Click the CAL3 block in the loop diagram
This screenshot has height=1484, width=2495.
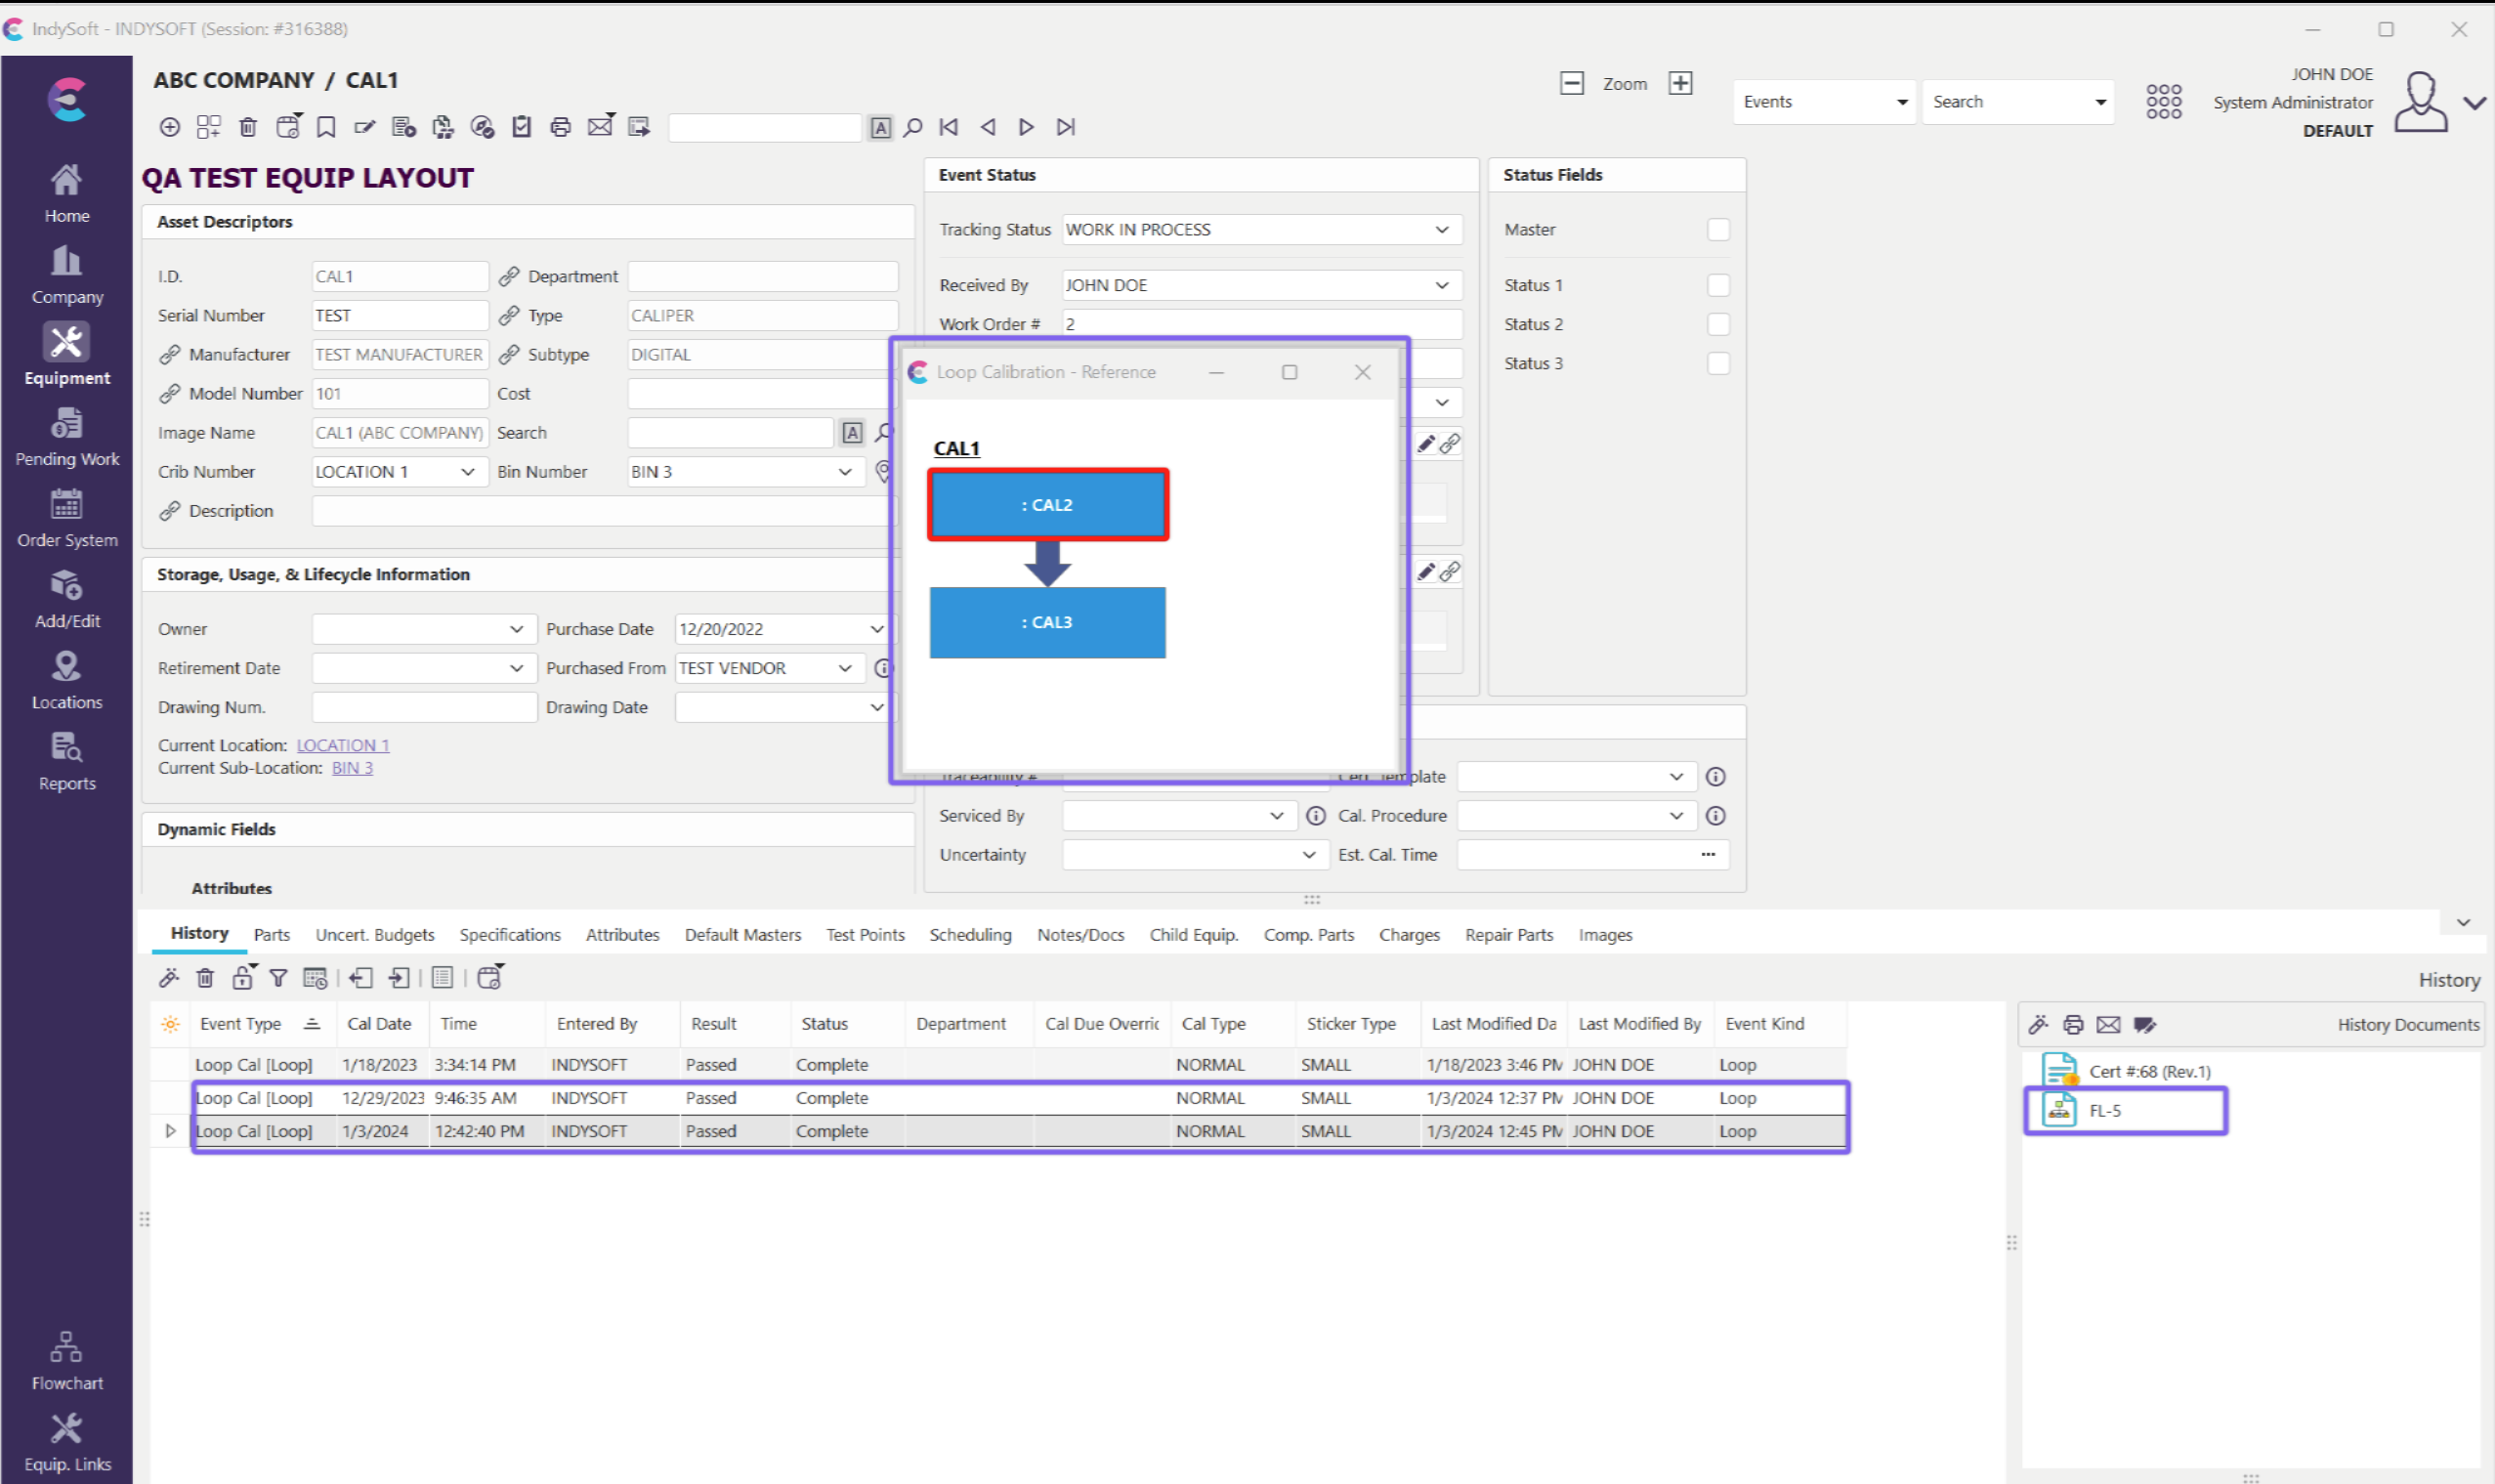[x=1047, y=622]
